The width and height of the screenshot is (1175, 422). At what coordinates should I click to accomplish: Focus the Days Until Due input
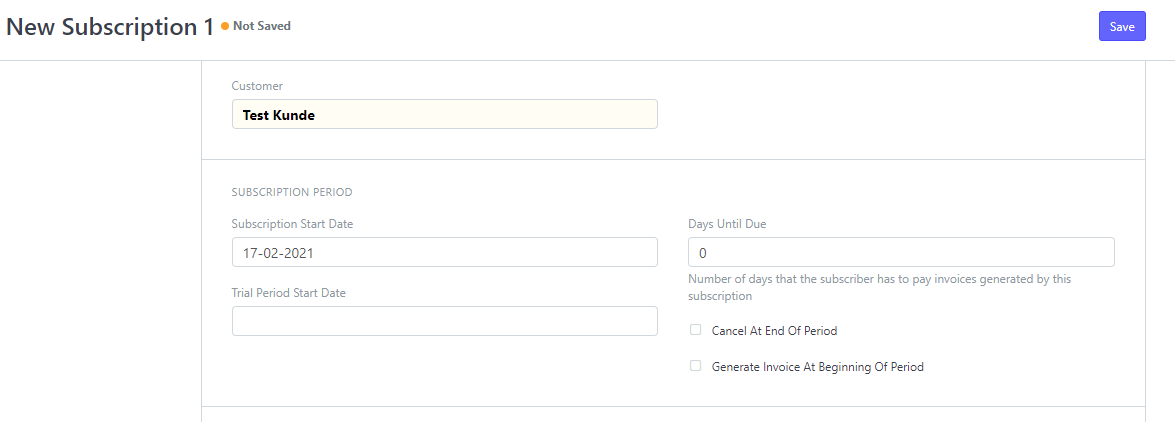[x=901, y=253]
